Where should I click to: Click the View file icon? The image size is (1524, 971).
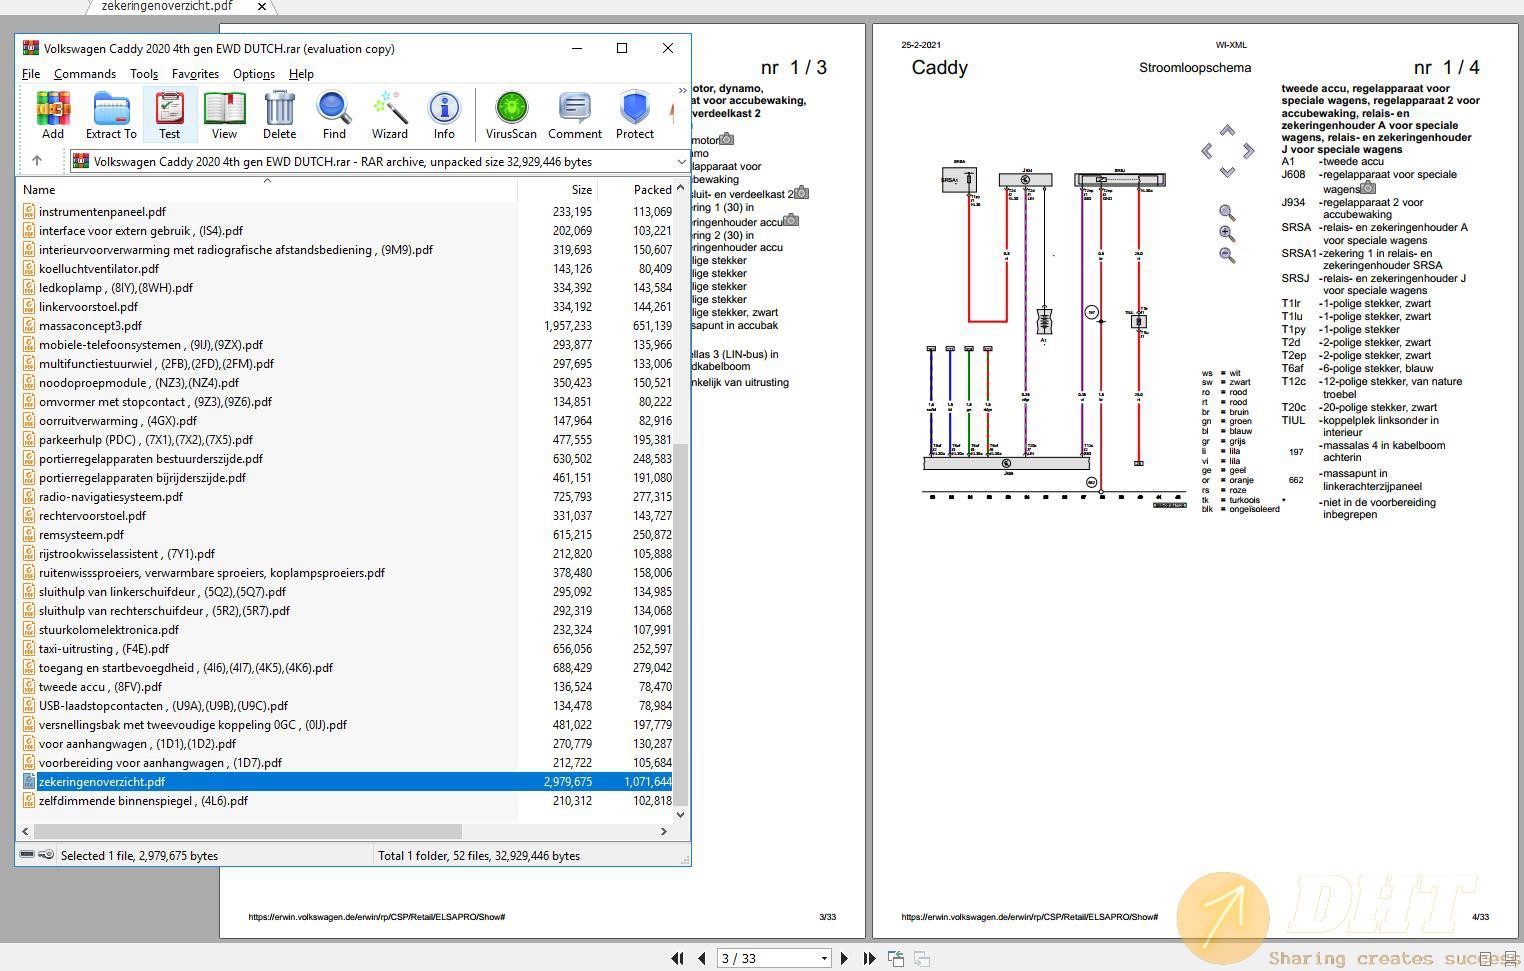225,115
